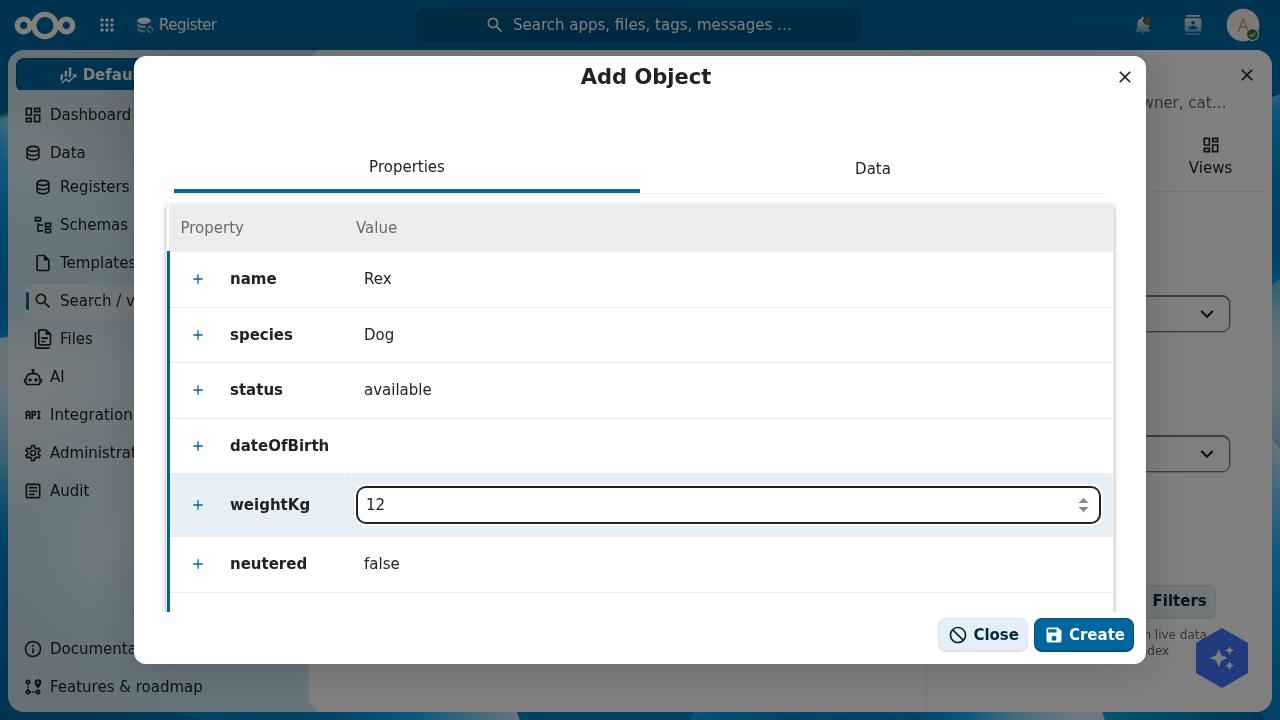Click the Search magnifier sidebar icon
1280x720 pixels.
tap(43, 301)
